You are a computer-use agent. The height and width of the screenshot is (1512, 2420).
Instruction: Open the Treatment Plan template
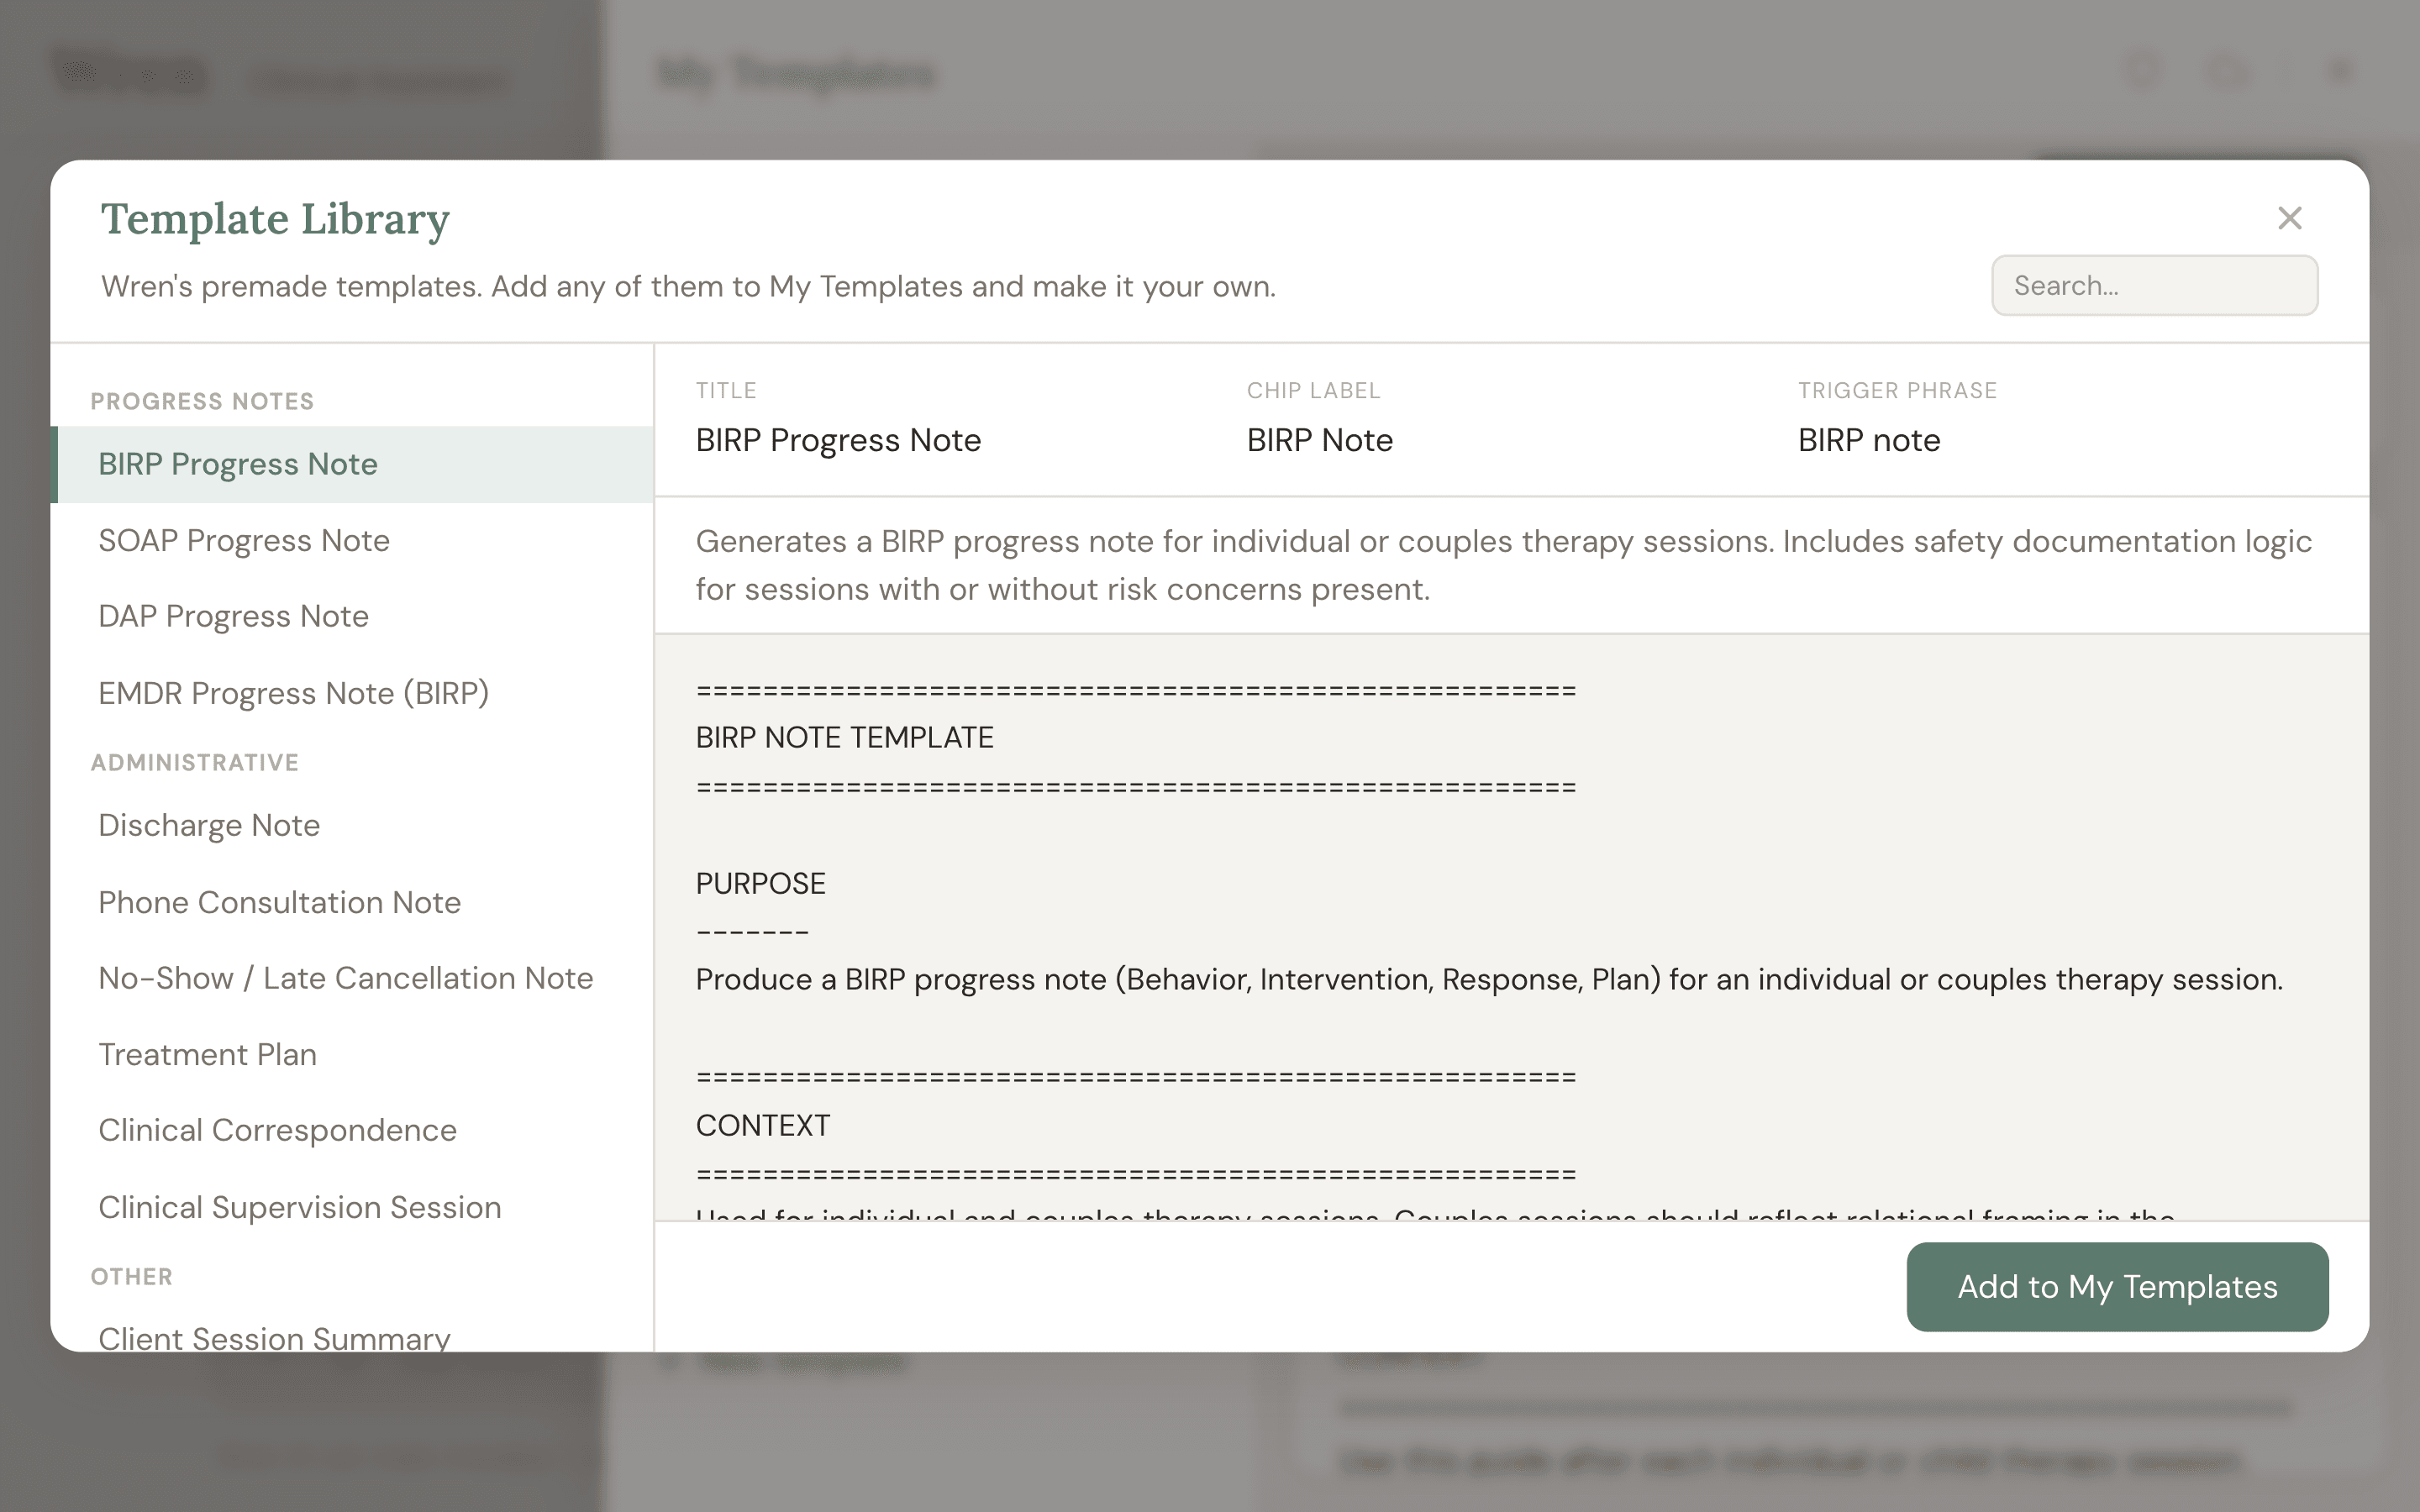(x=352, y=1054)
